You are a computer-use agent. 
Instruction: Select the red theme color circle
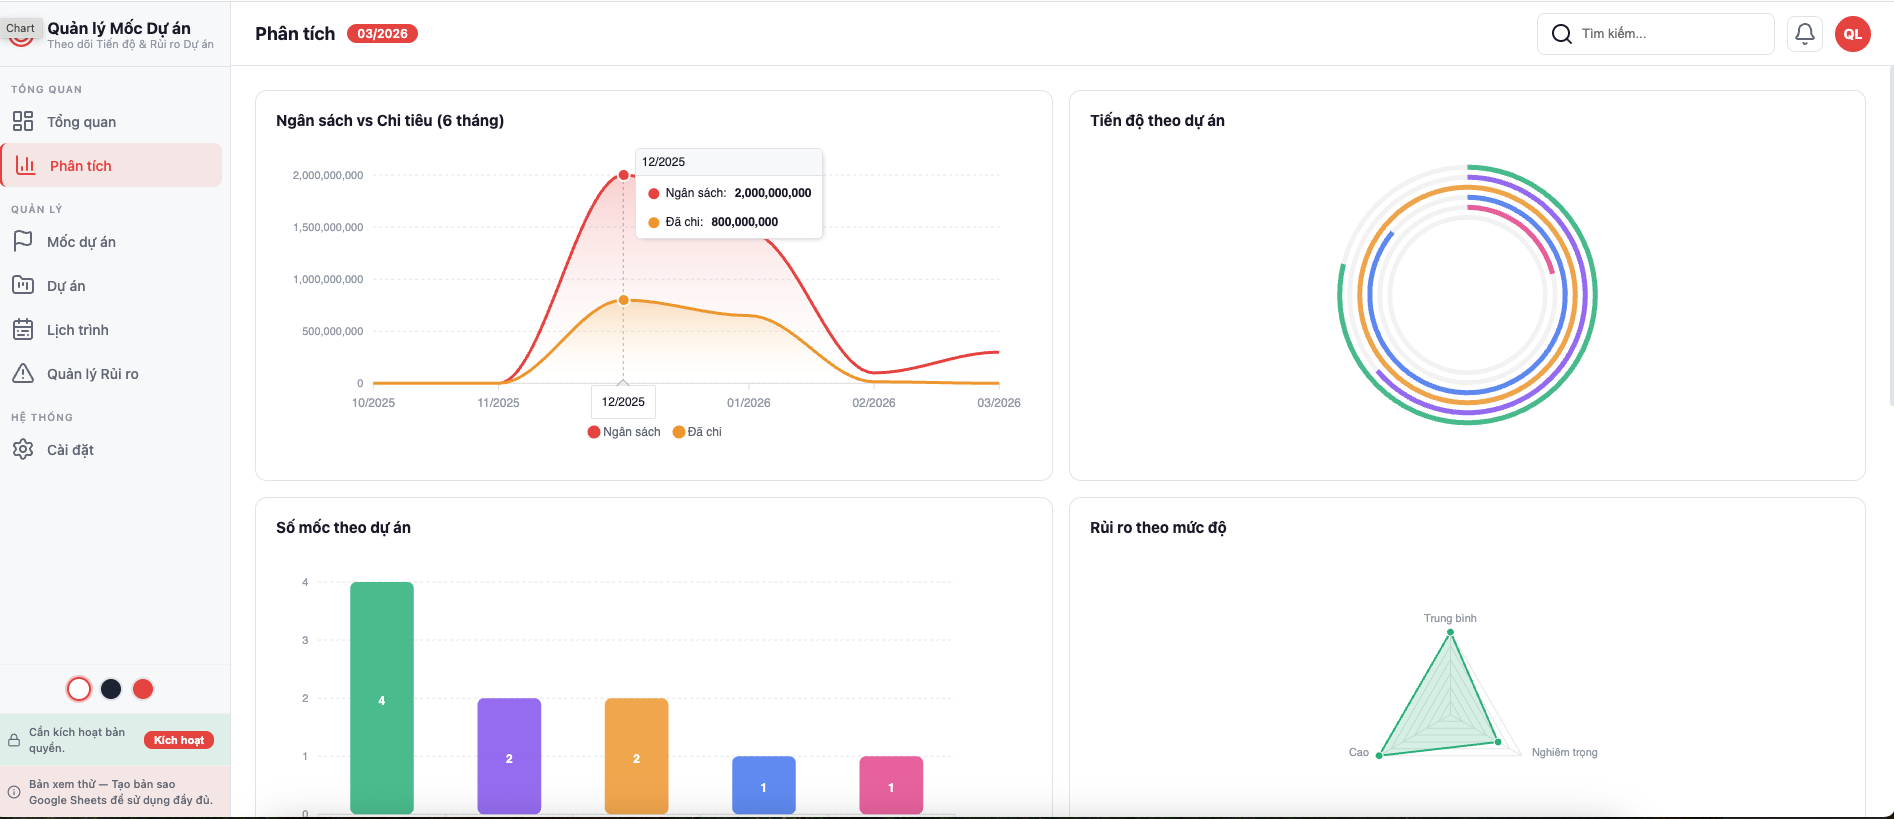143,689
